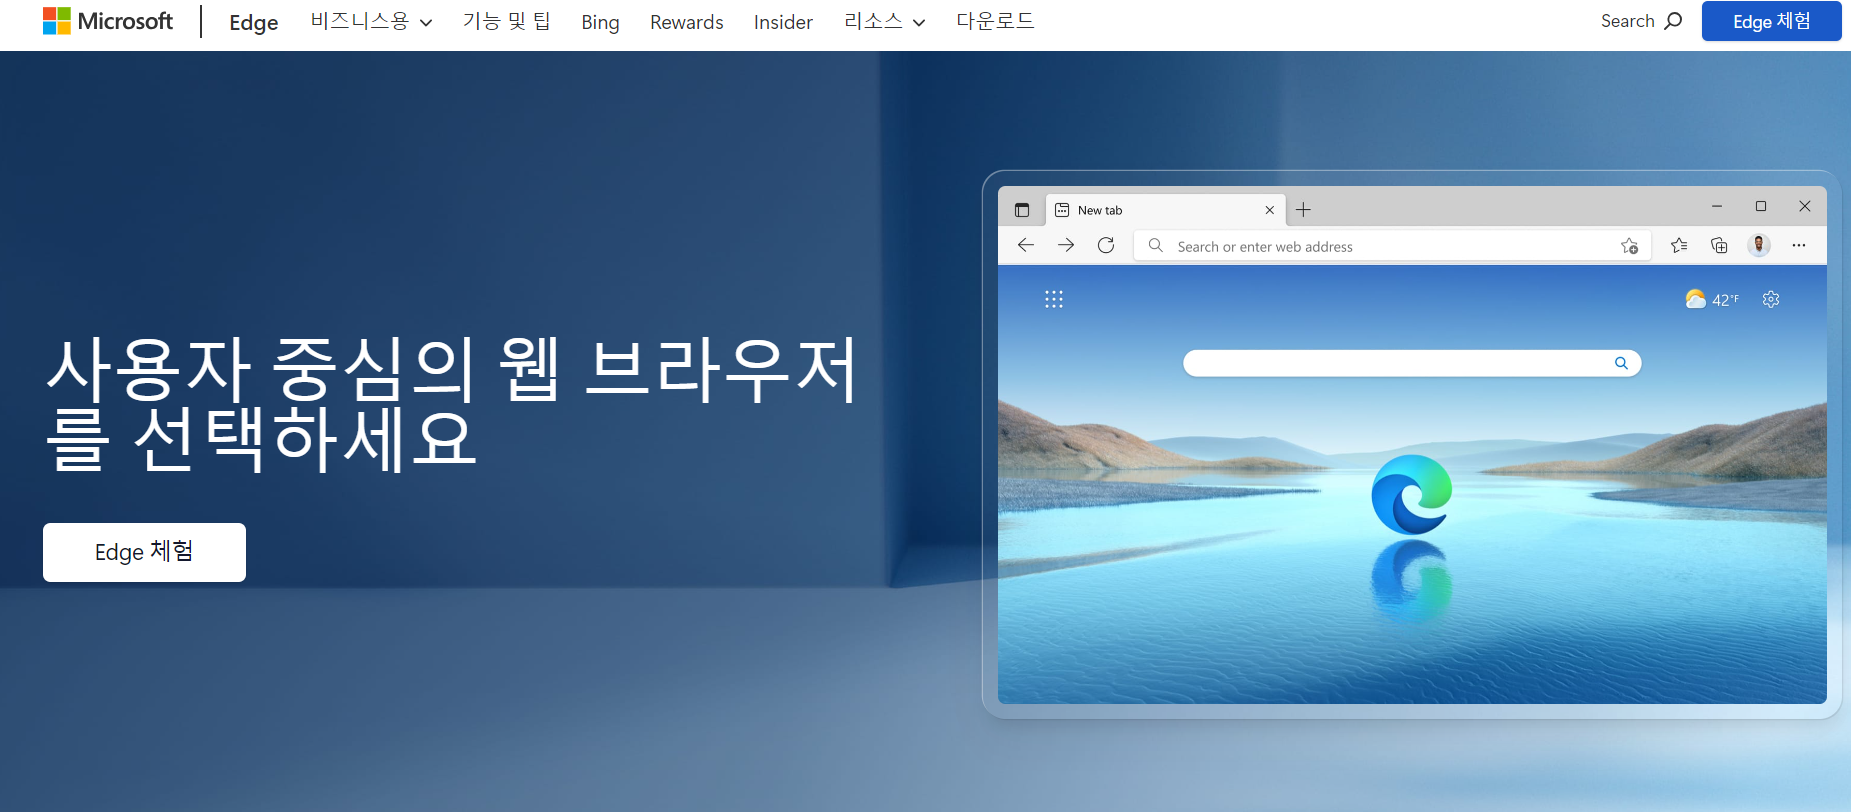Click the profile avatar icon

click(x=1759, y=245)
